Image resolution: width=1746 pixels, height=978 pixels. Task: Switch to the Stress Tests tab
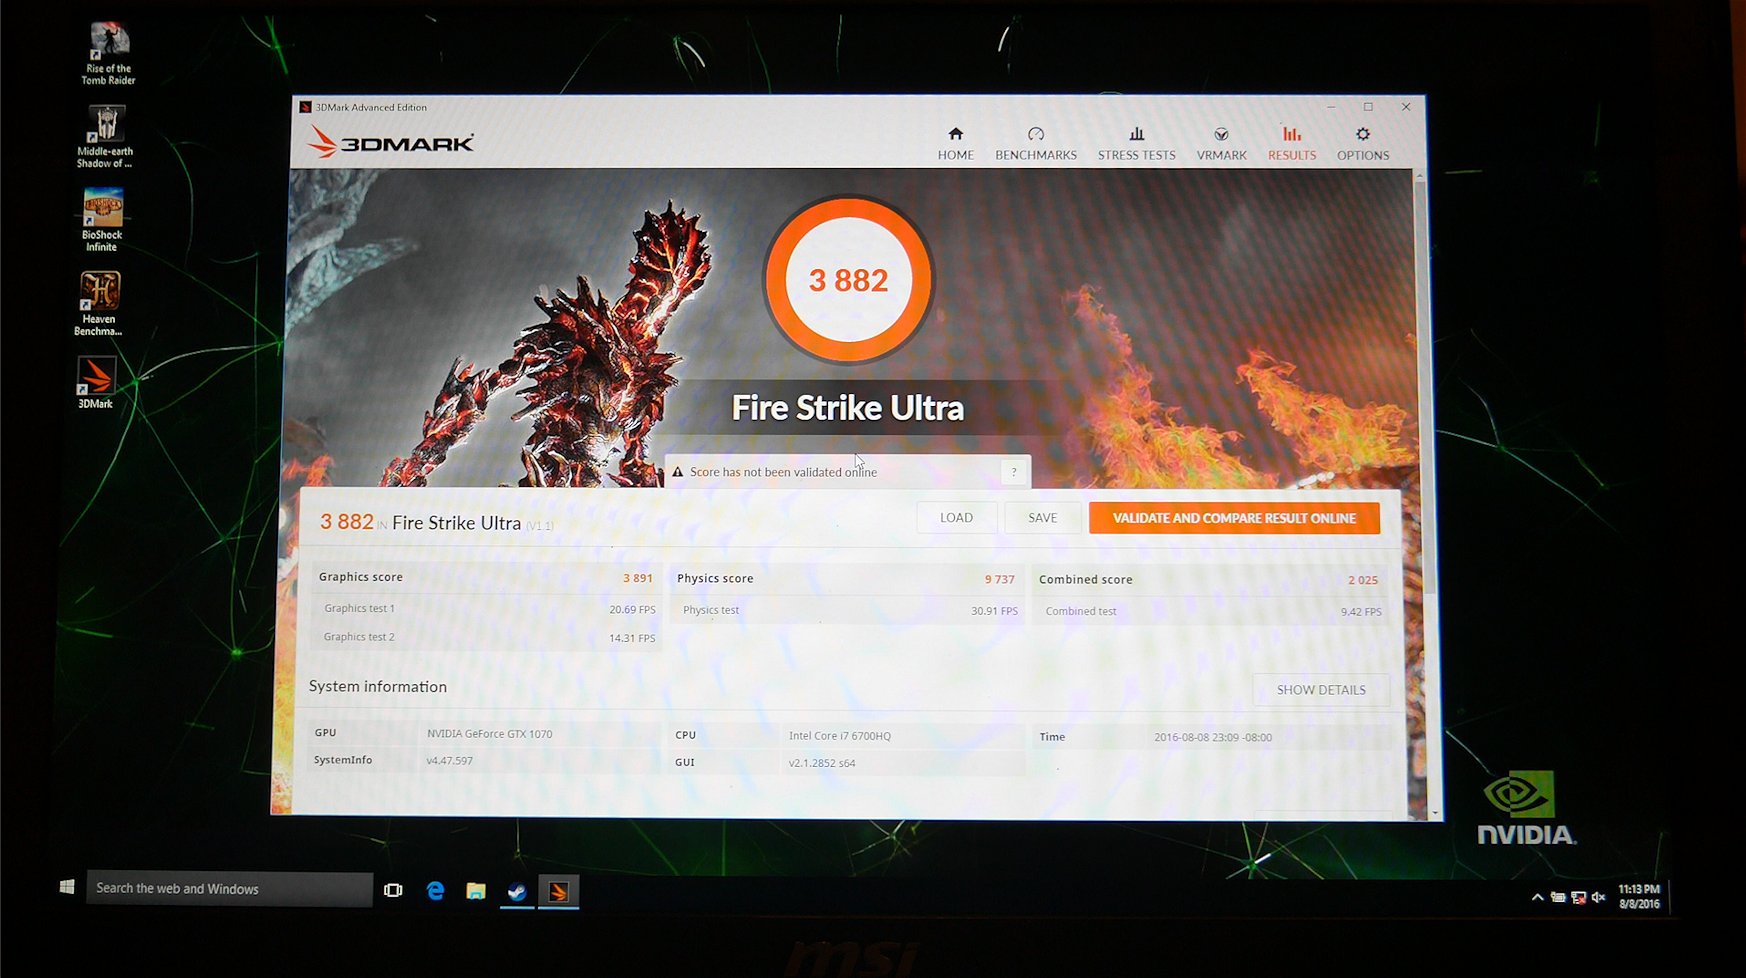1136,144
